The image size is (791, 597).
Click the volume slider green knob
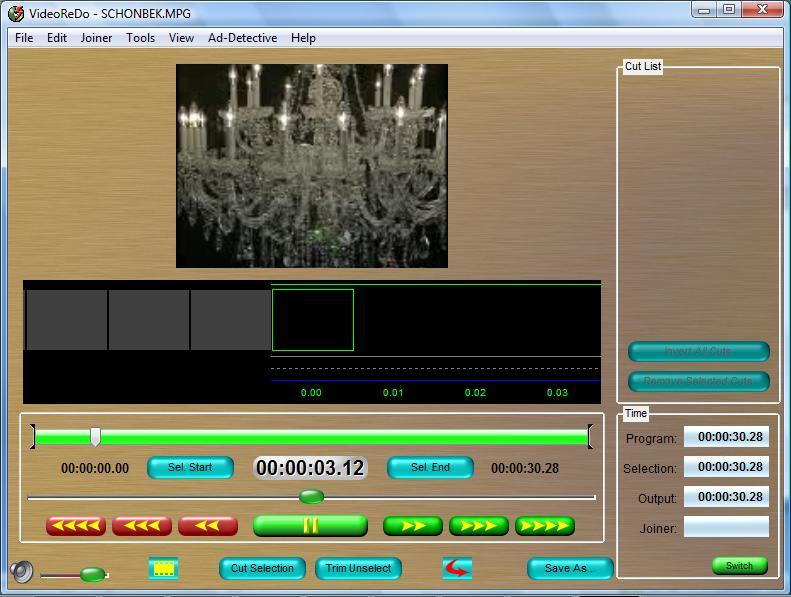point(93,574)
